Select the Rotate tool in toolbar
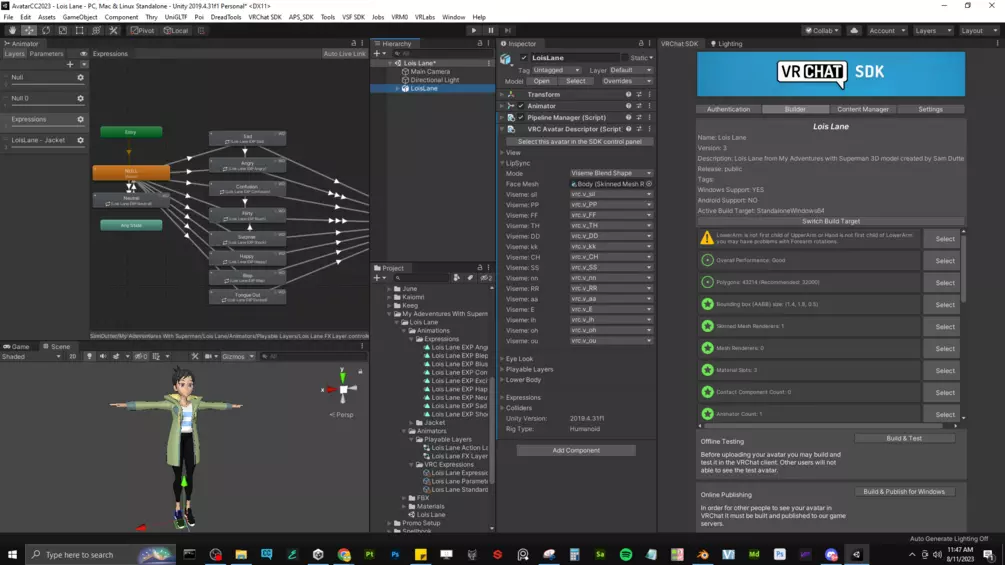 coord(46,31)
